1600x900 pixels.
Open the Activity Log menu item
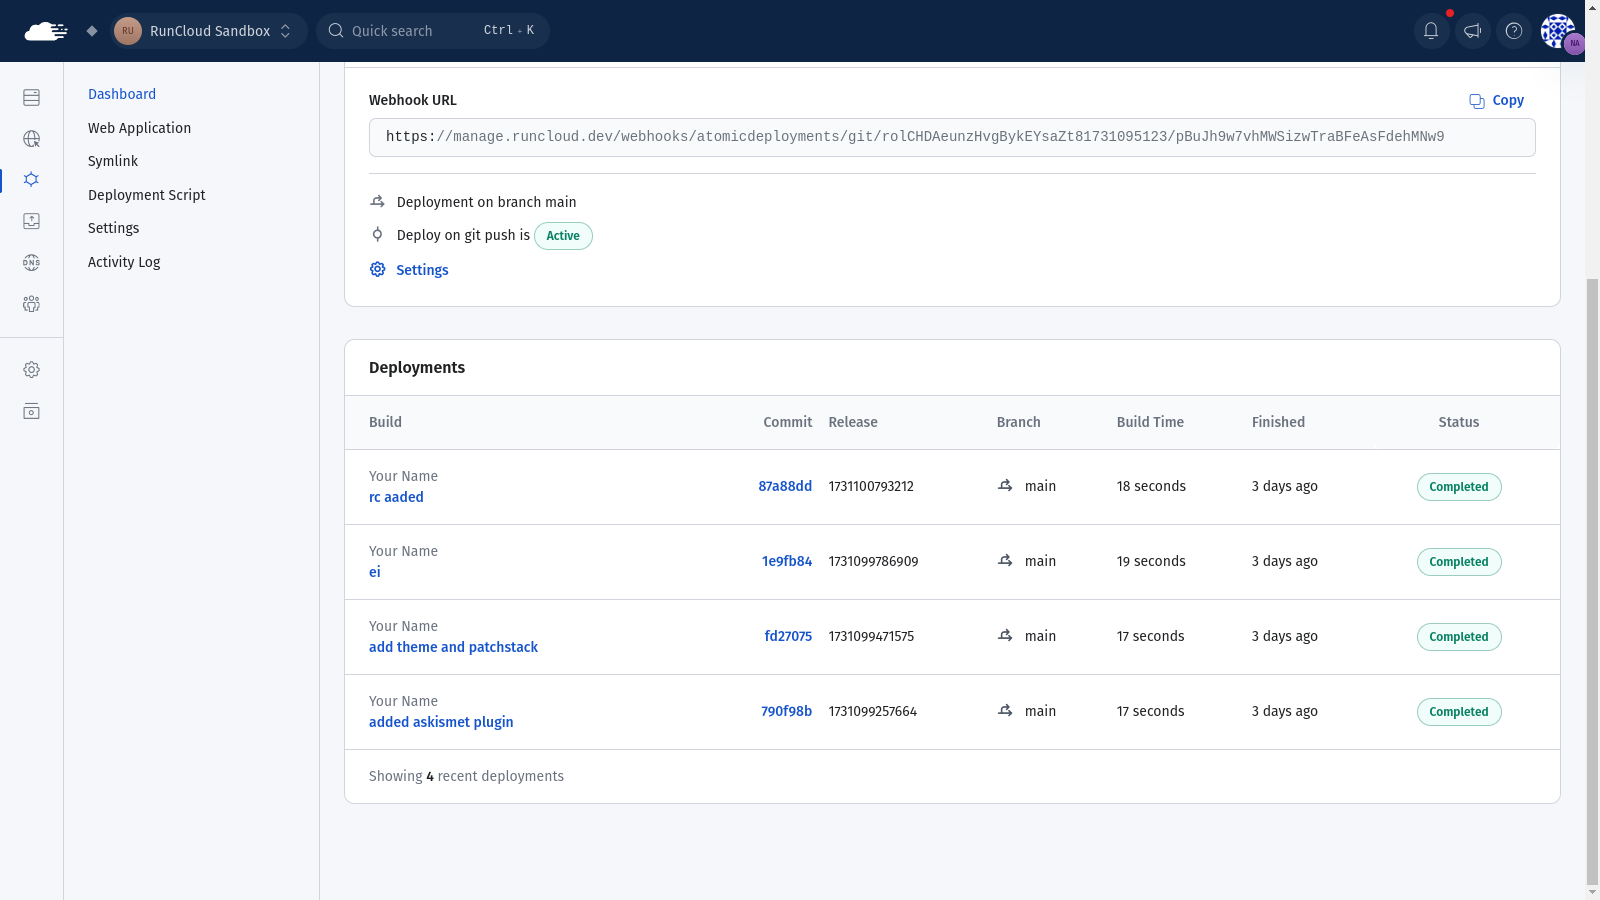coord(124,262)
